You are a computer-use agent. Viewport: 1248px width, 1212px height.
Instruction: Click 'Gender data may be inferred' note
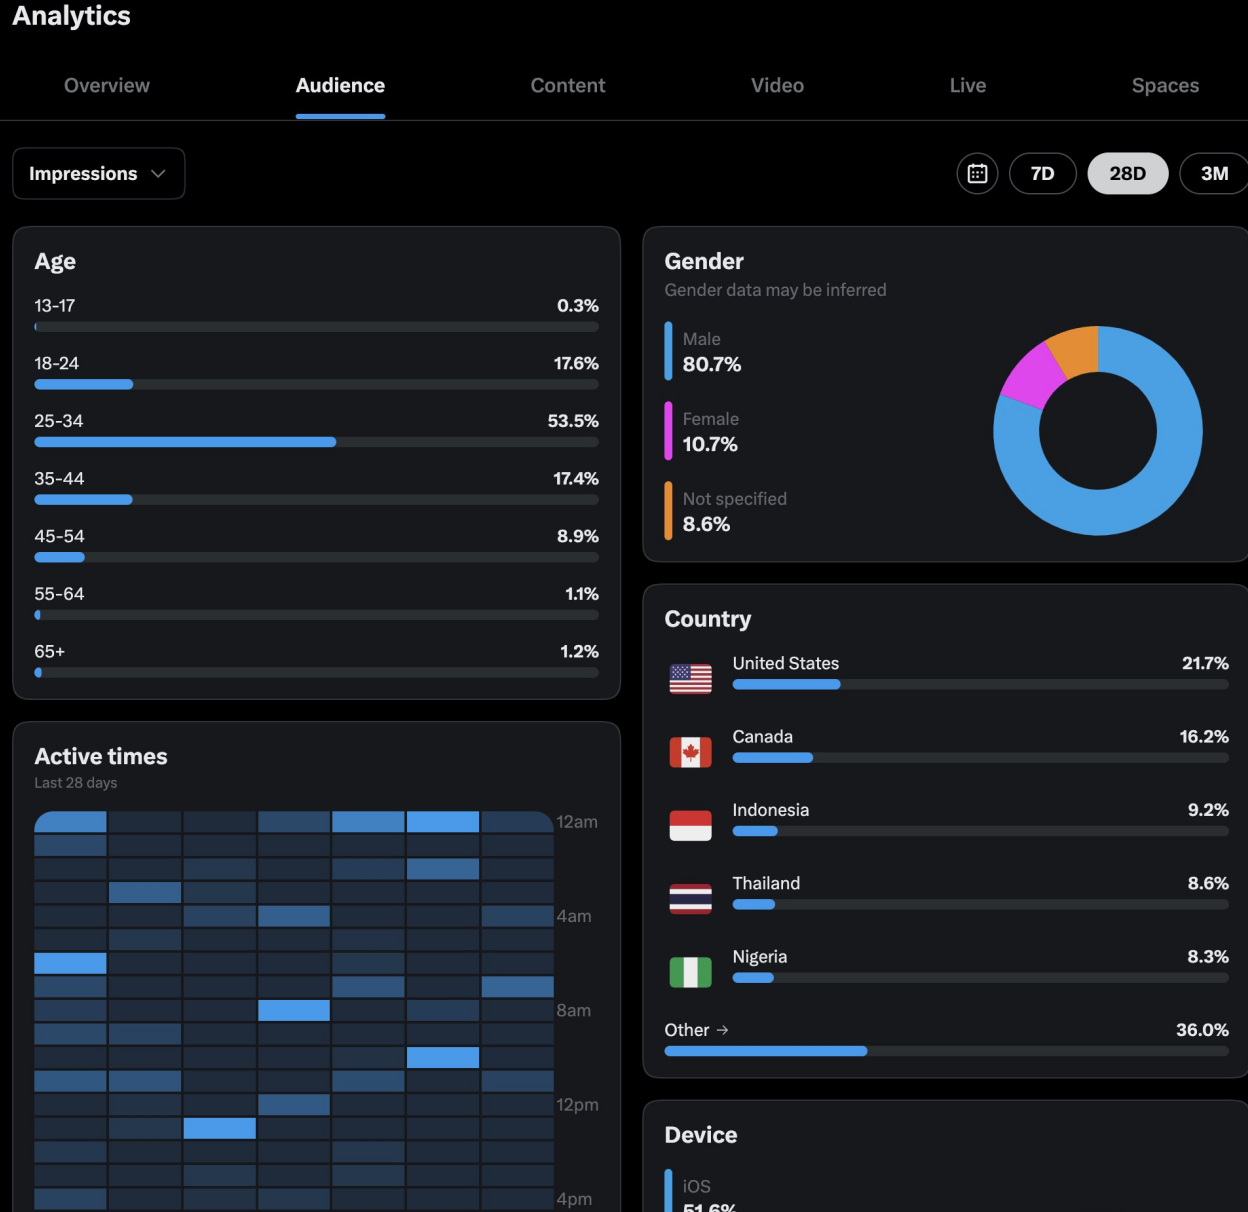(776, 290)
